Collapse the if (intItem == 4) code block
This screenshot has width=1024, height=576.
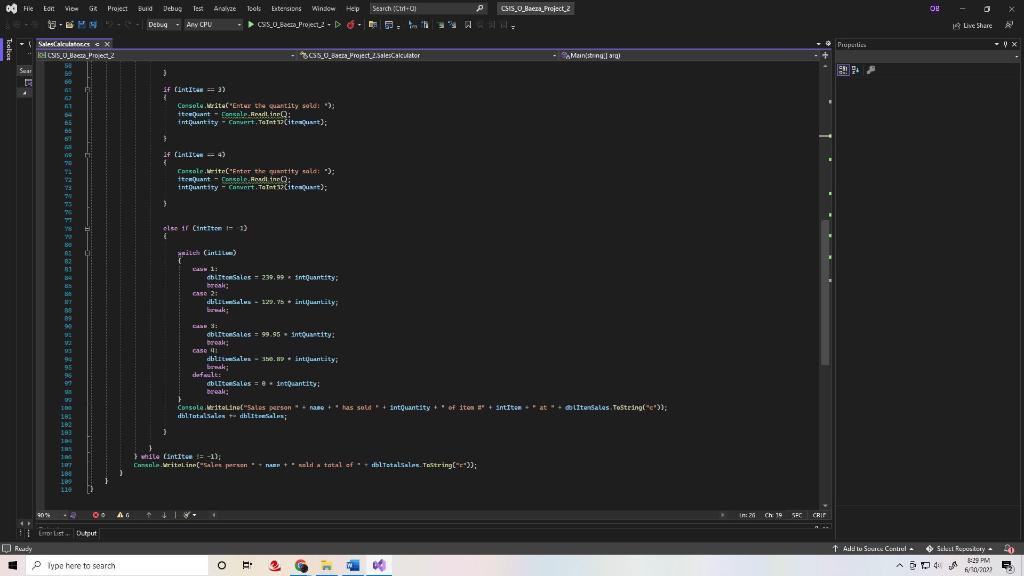coord(87,155)
